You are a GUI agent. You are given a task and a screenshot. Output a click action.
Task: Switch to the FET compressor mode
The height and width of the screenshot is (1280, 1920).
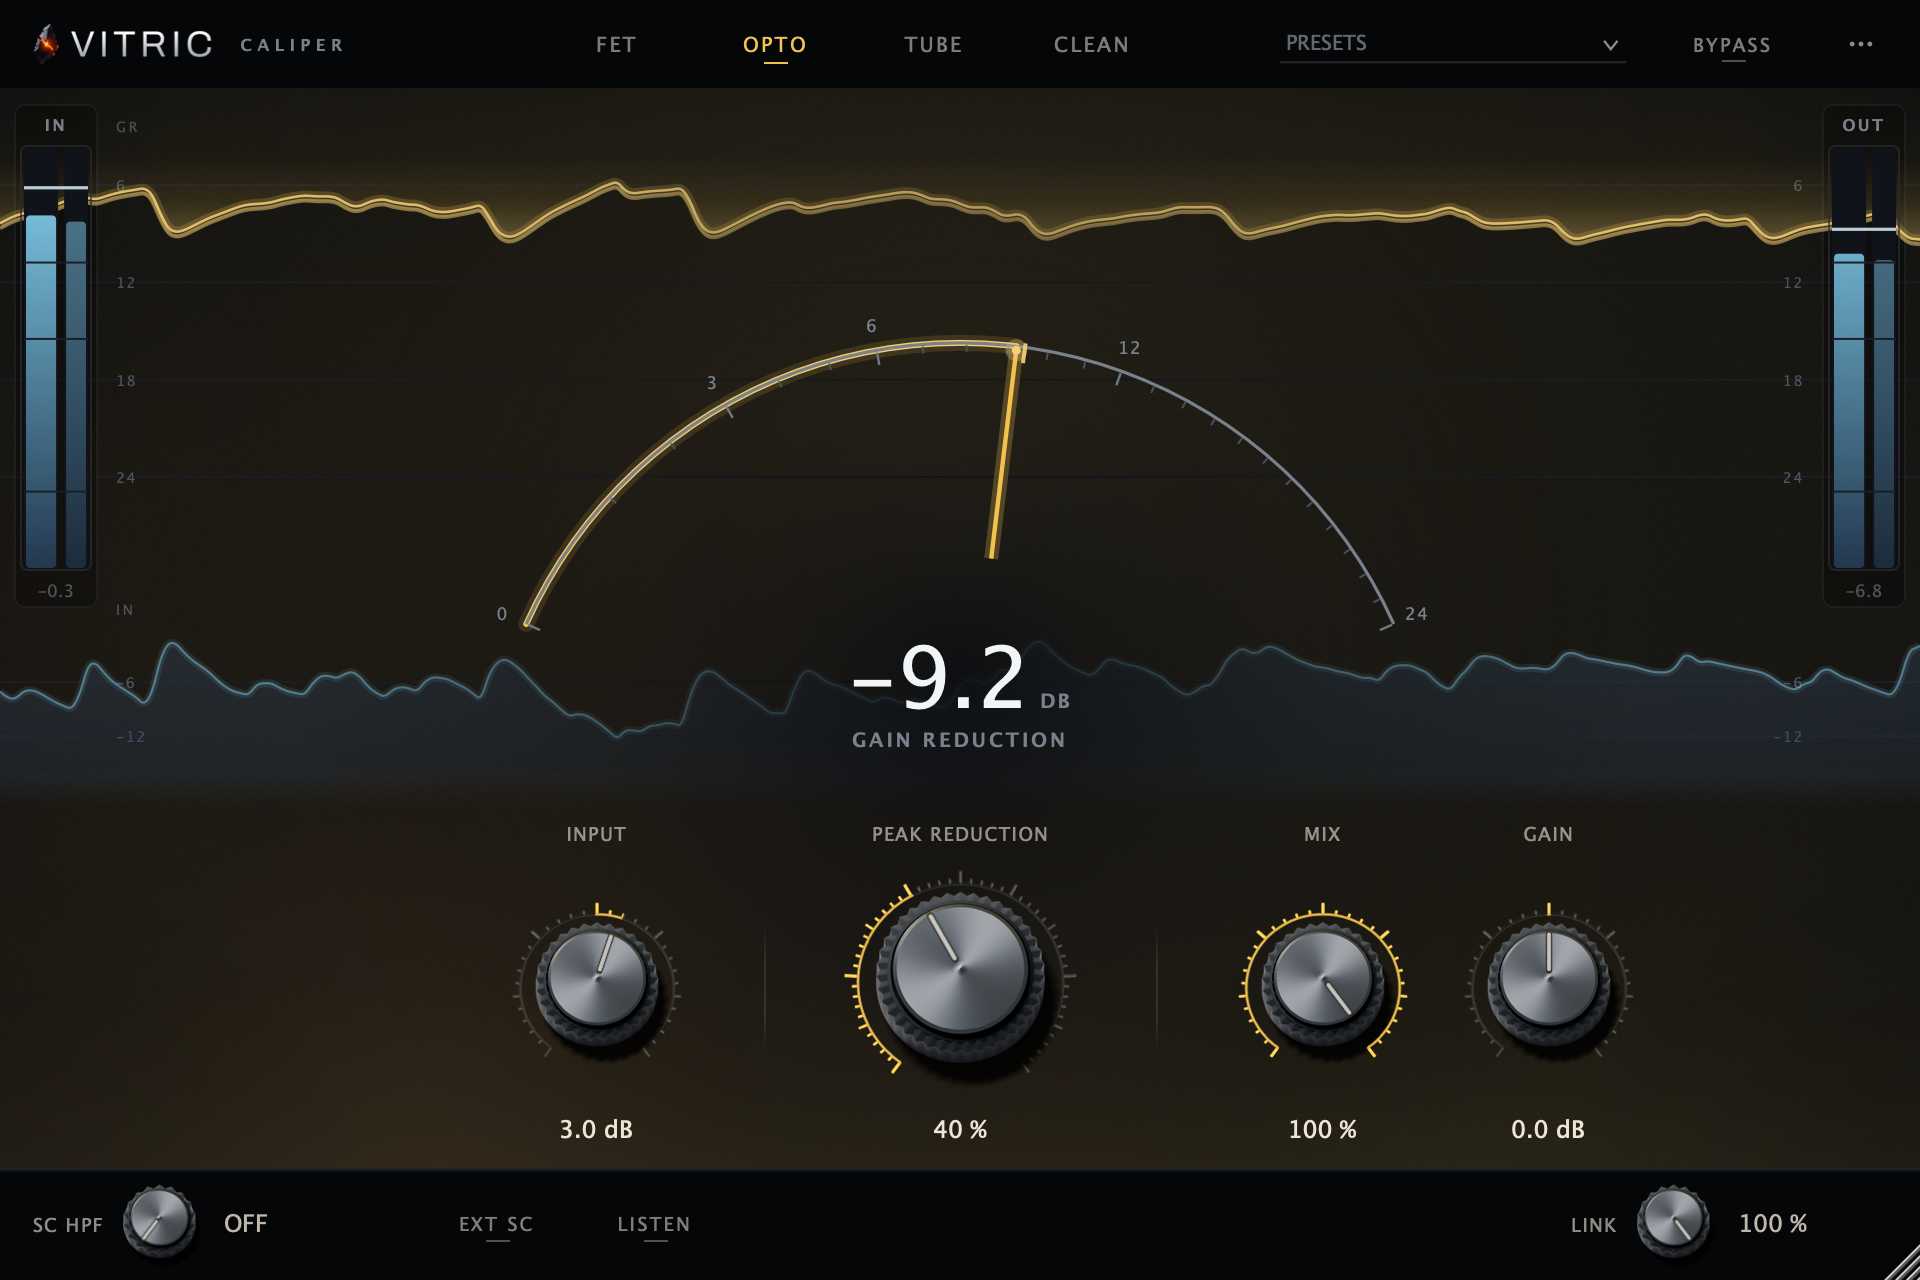[616, 45]
